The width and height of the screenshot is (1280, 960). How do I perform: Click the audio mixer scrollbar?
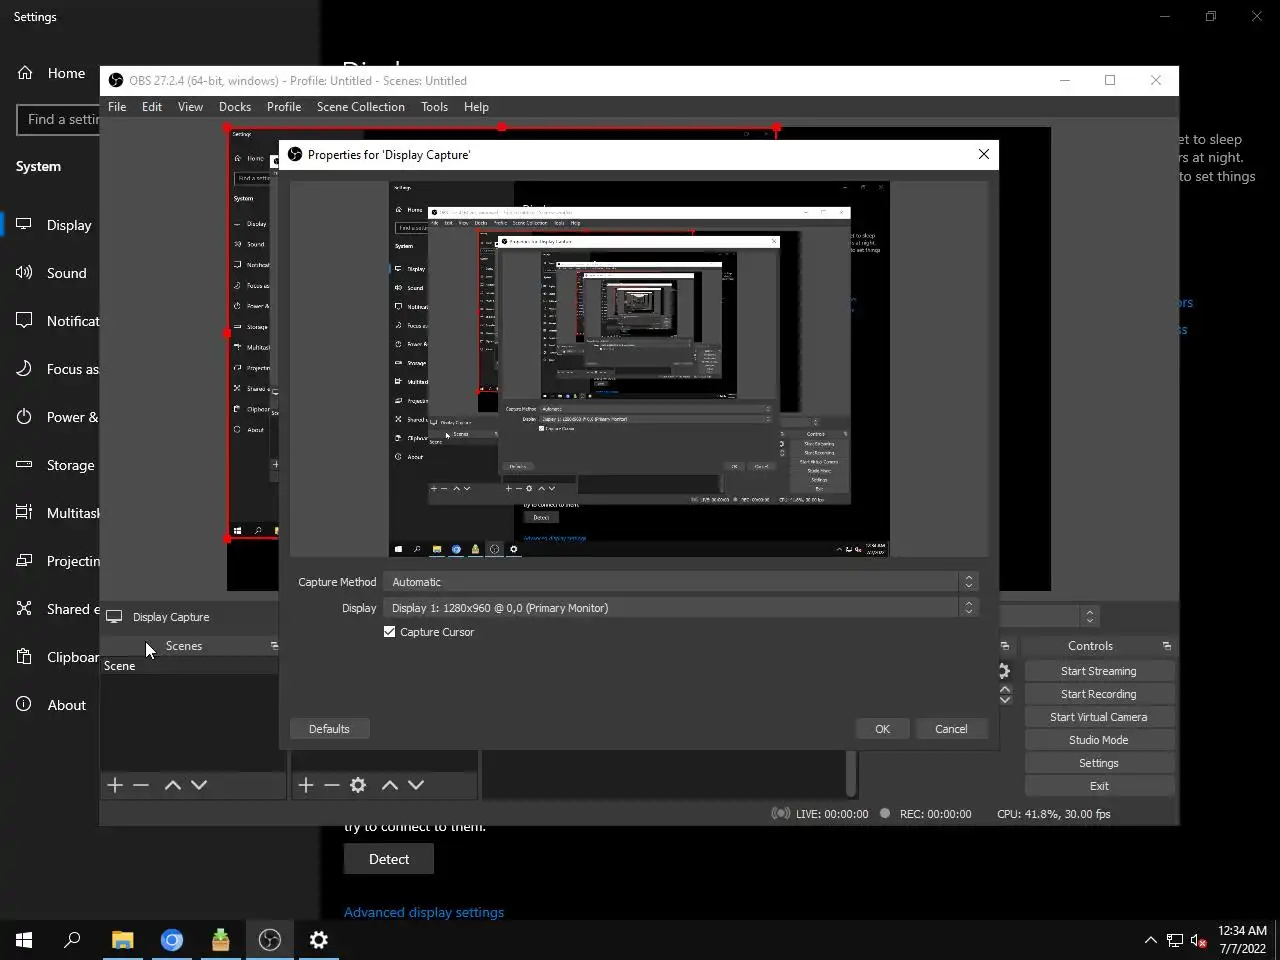click(x=851, y=773)
